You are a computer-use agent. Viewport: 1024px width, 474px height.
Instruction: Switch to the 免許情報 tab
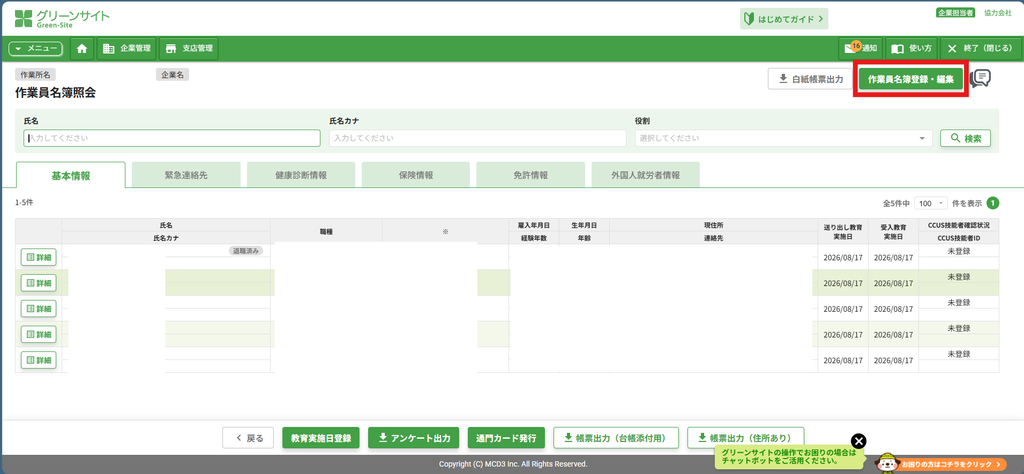[x=531, y=175]
